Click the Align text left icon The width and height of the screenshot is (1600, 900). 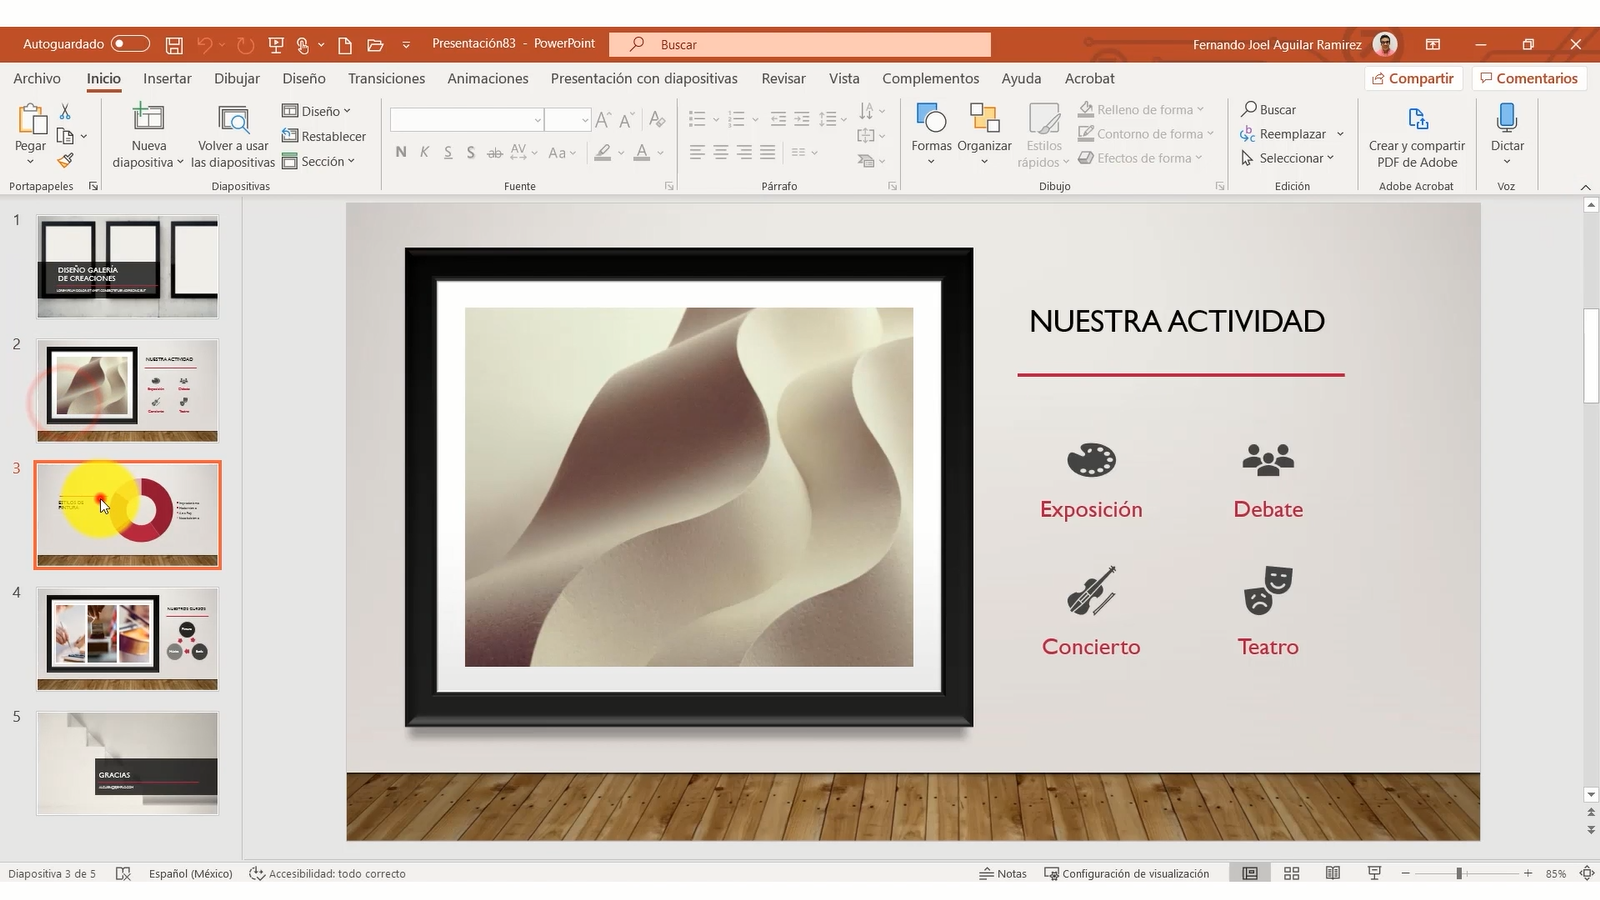[x=697, y=152]
